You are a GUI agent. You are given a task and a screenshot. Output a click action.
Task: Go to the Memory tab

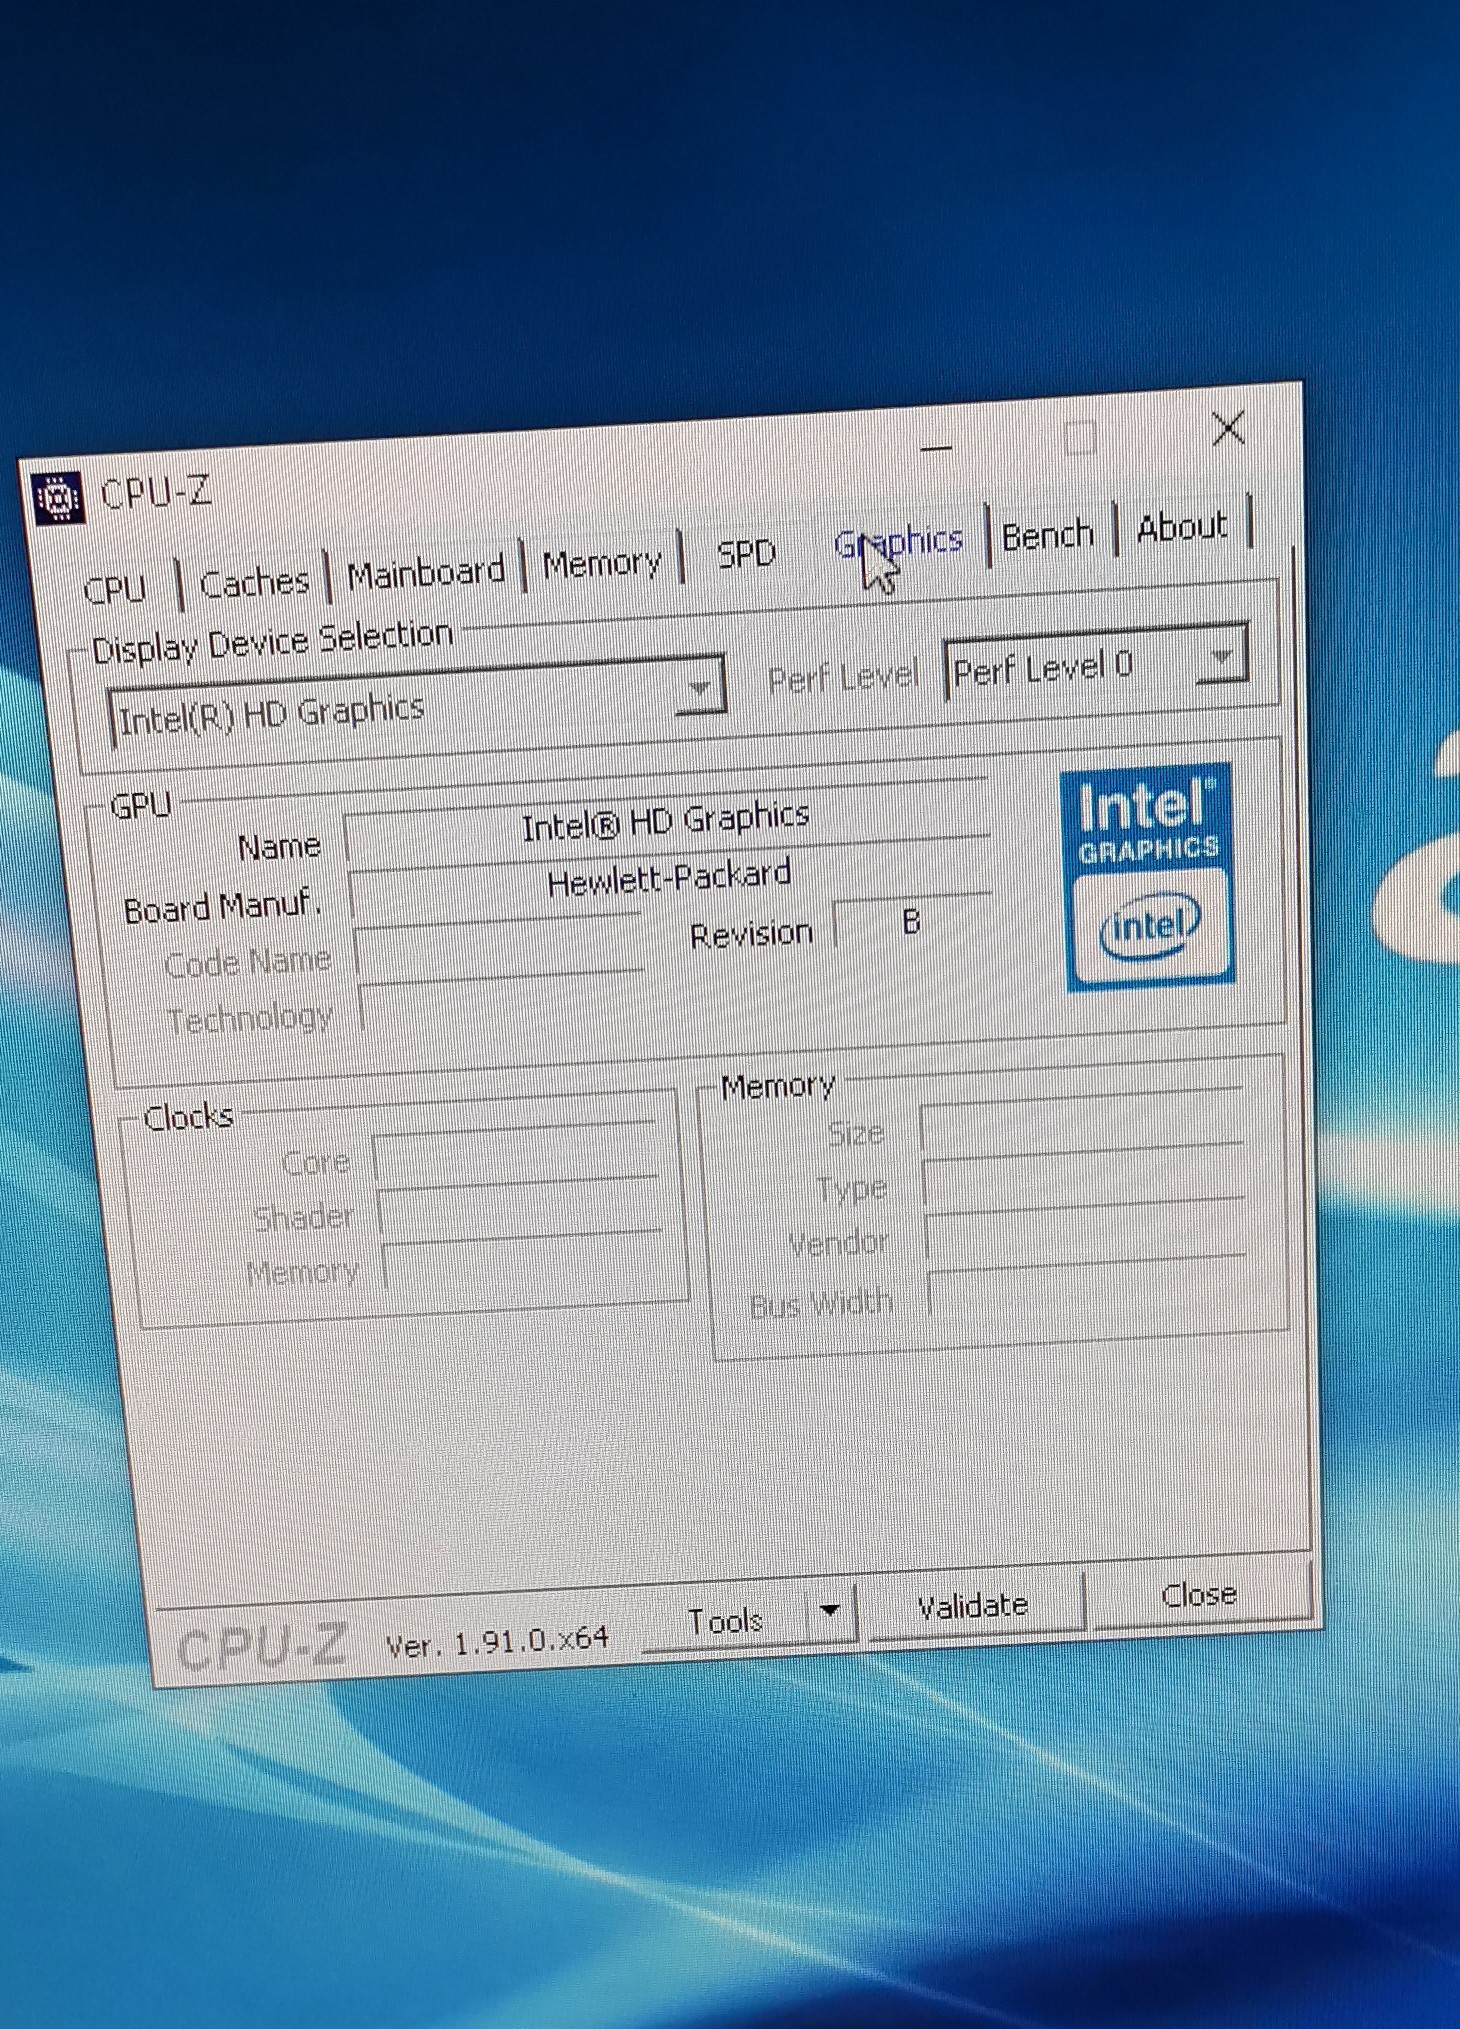[x=602, y=563]
